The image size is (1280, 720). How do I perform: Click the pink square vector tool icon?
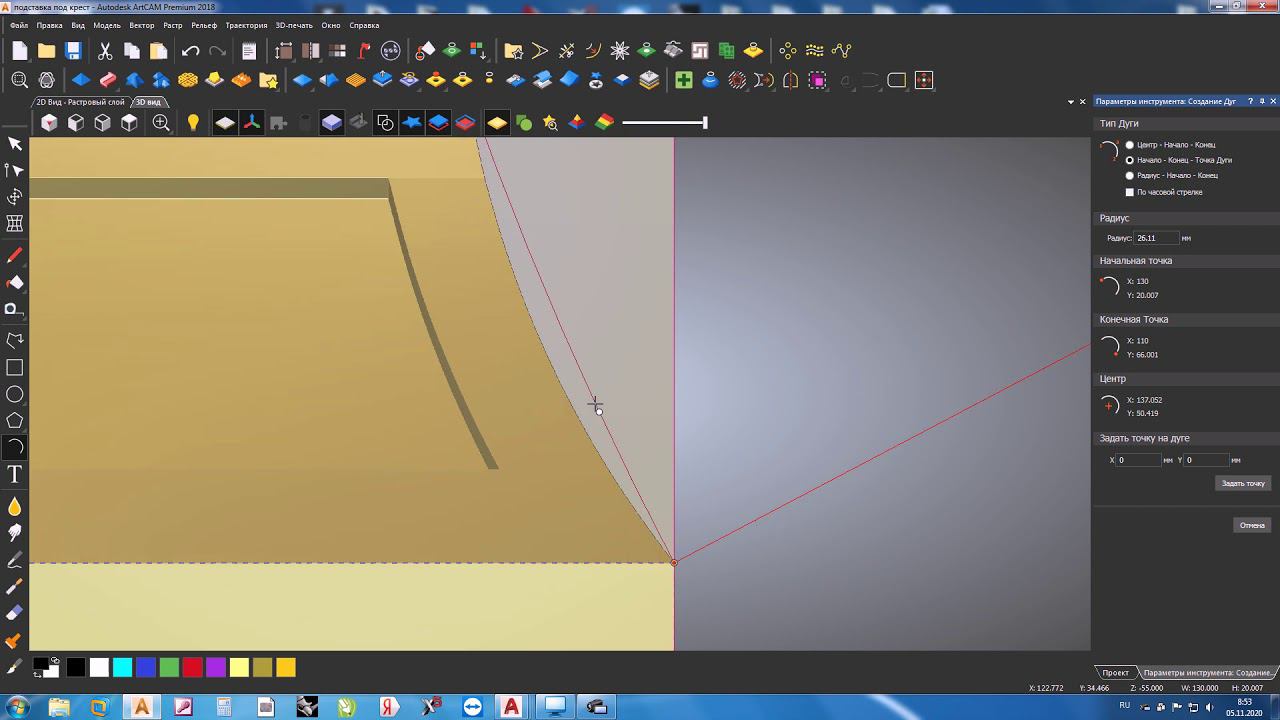[818, 80]
